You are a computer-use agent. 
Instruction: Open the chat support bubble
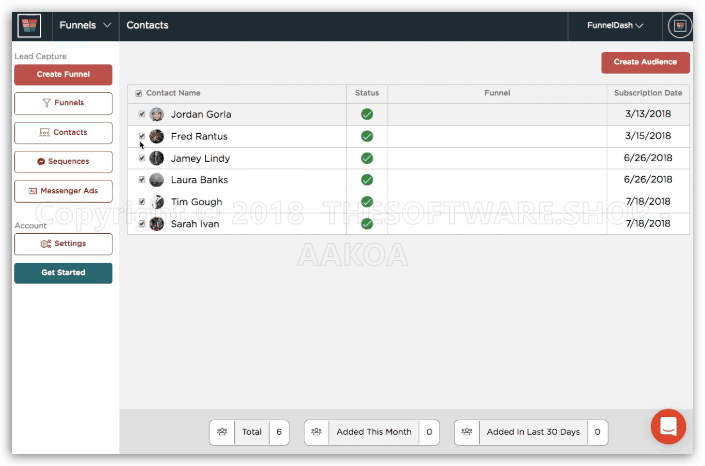668,427
